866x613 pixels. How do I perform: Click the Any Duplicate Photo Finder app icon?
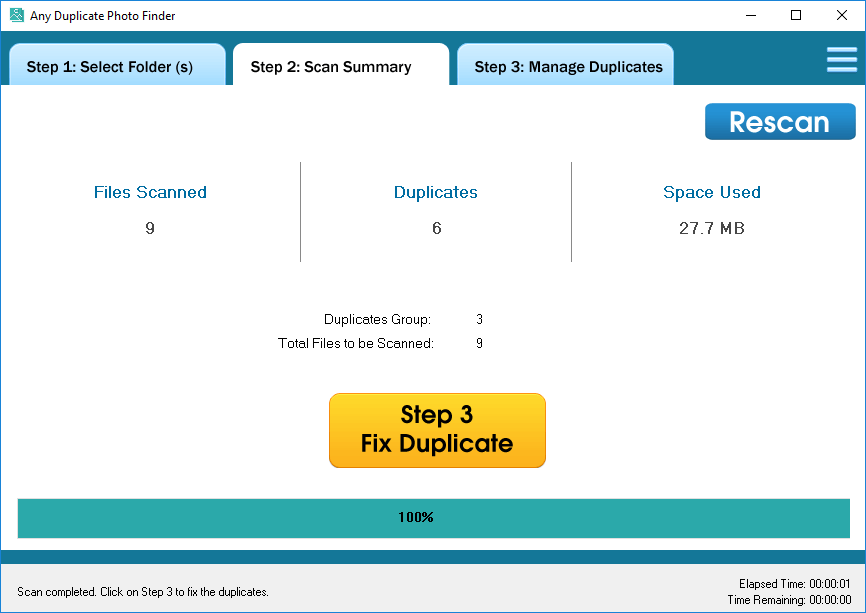point(17,15)
